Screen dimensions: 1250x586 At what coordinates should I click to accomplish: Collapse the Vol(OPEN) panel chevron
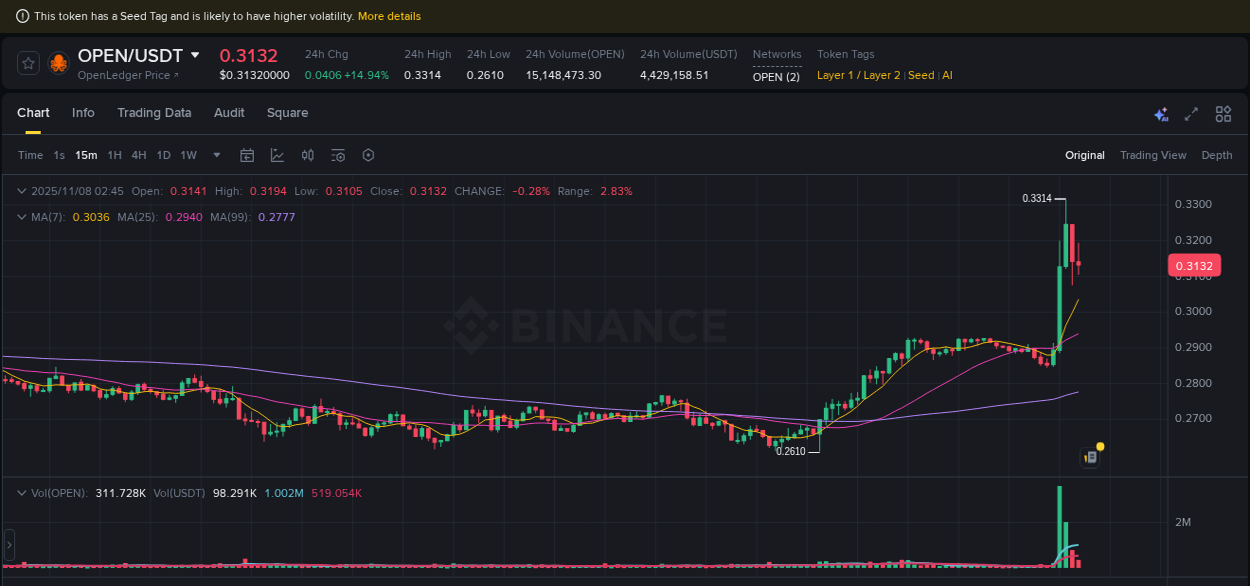(22, 492)
